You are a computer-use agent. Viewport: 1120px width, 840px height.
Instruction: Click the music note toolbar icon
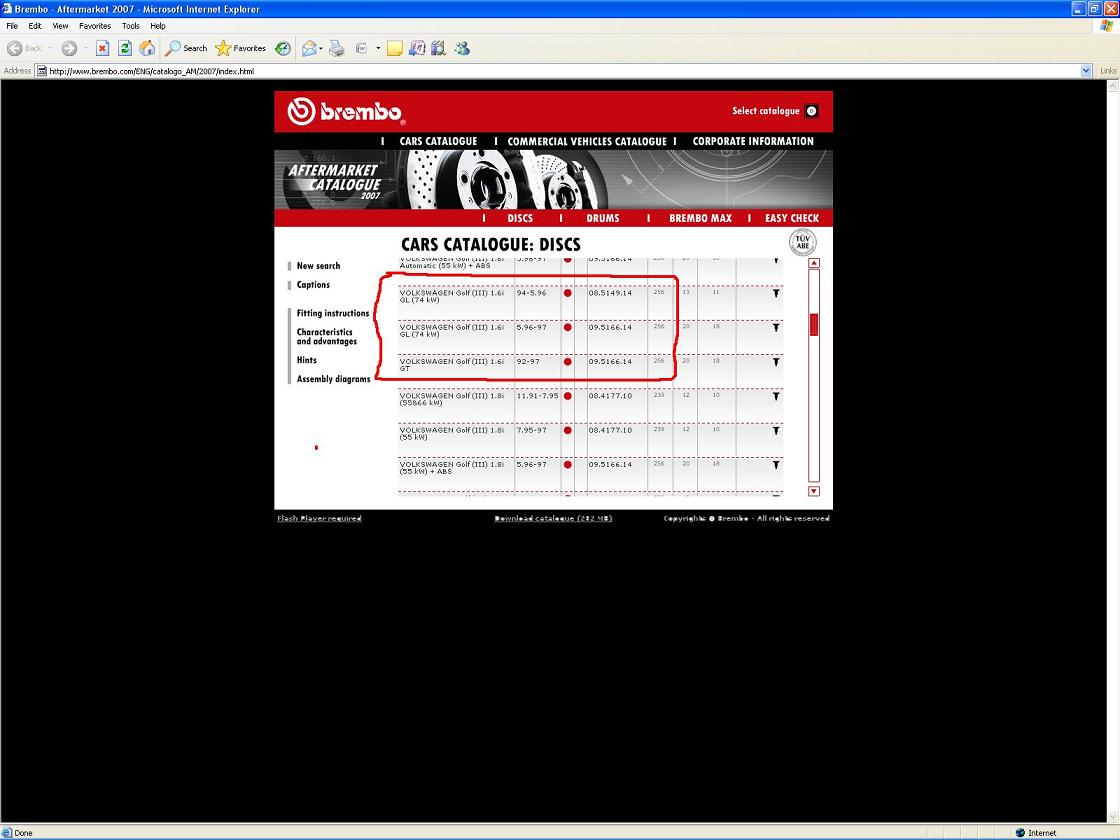coord(417,48)
